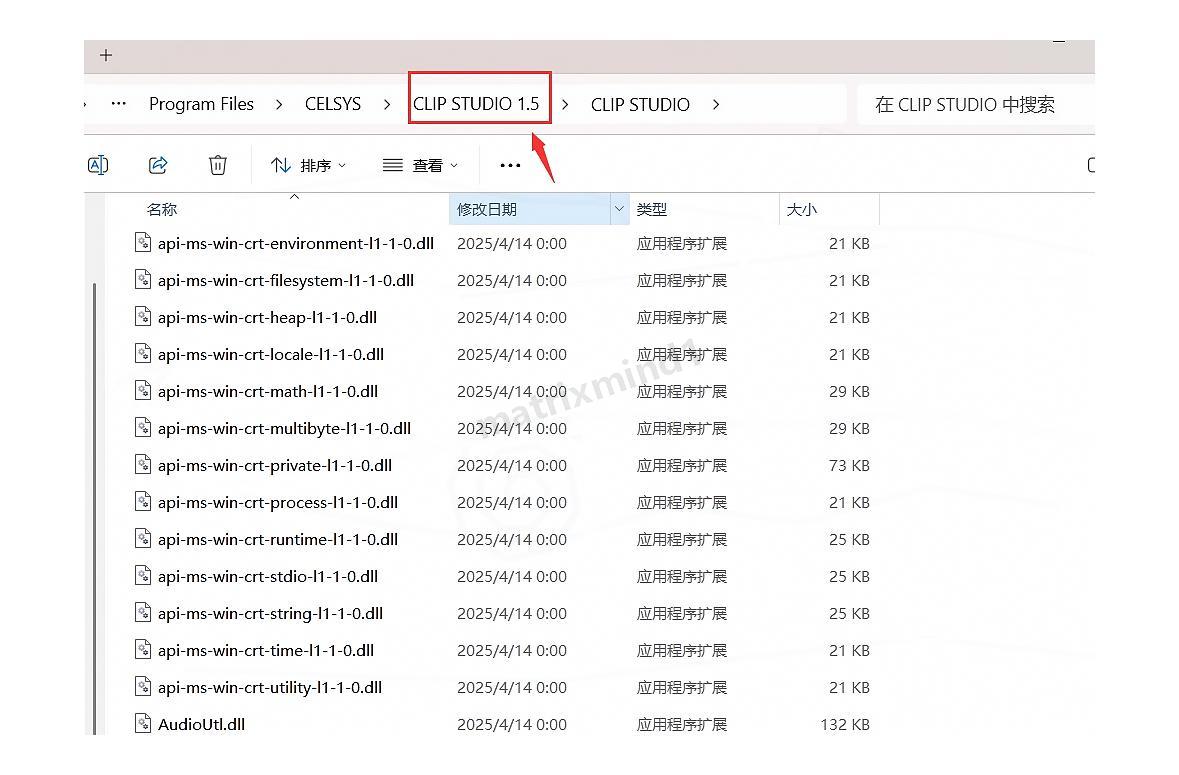Select file api-ms-win-crt-heap-l1-1-0.dll
1179x775 pixels.
coord(267,317)
